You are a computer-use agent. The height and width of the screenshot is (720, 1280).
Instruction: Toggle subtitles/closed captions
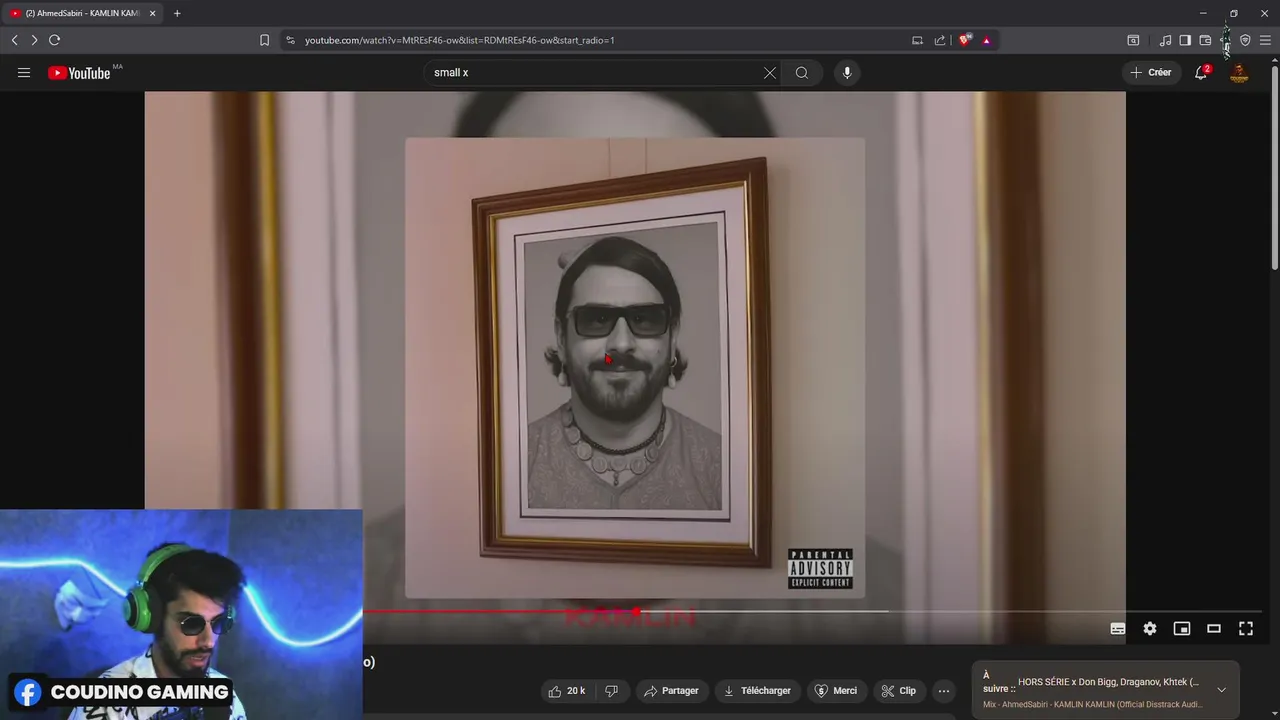(1118, 629)
